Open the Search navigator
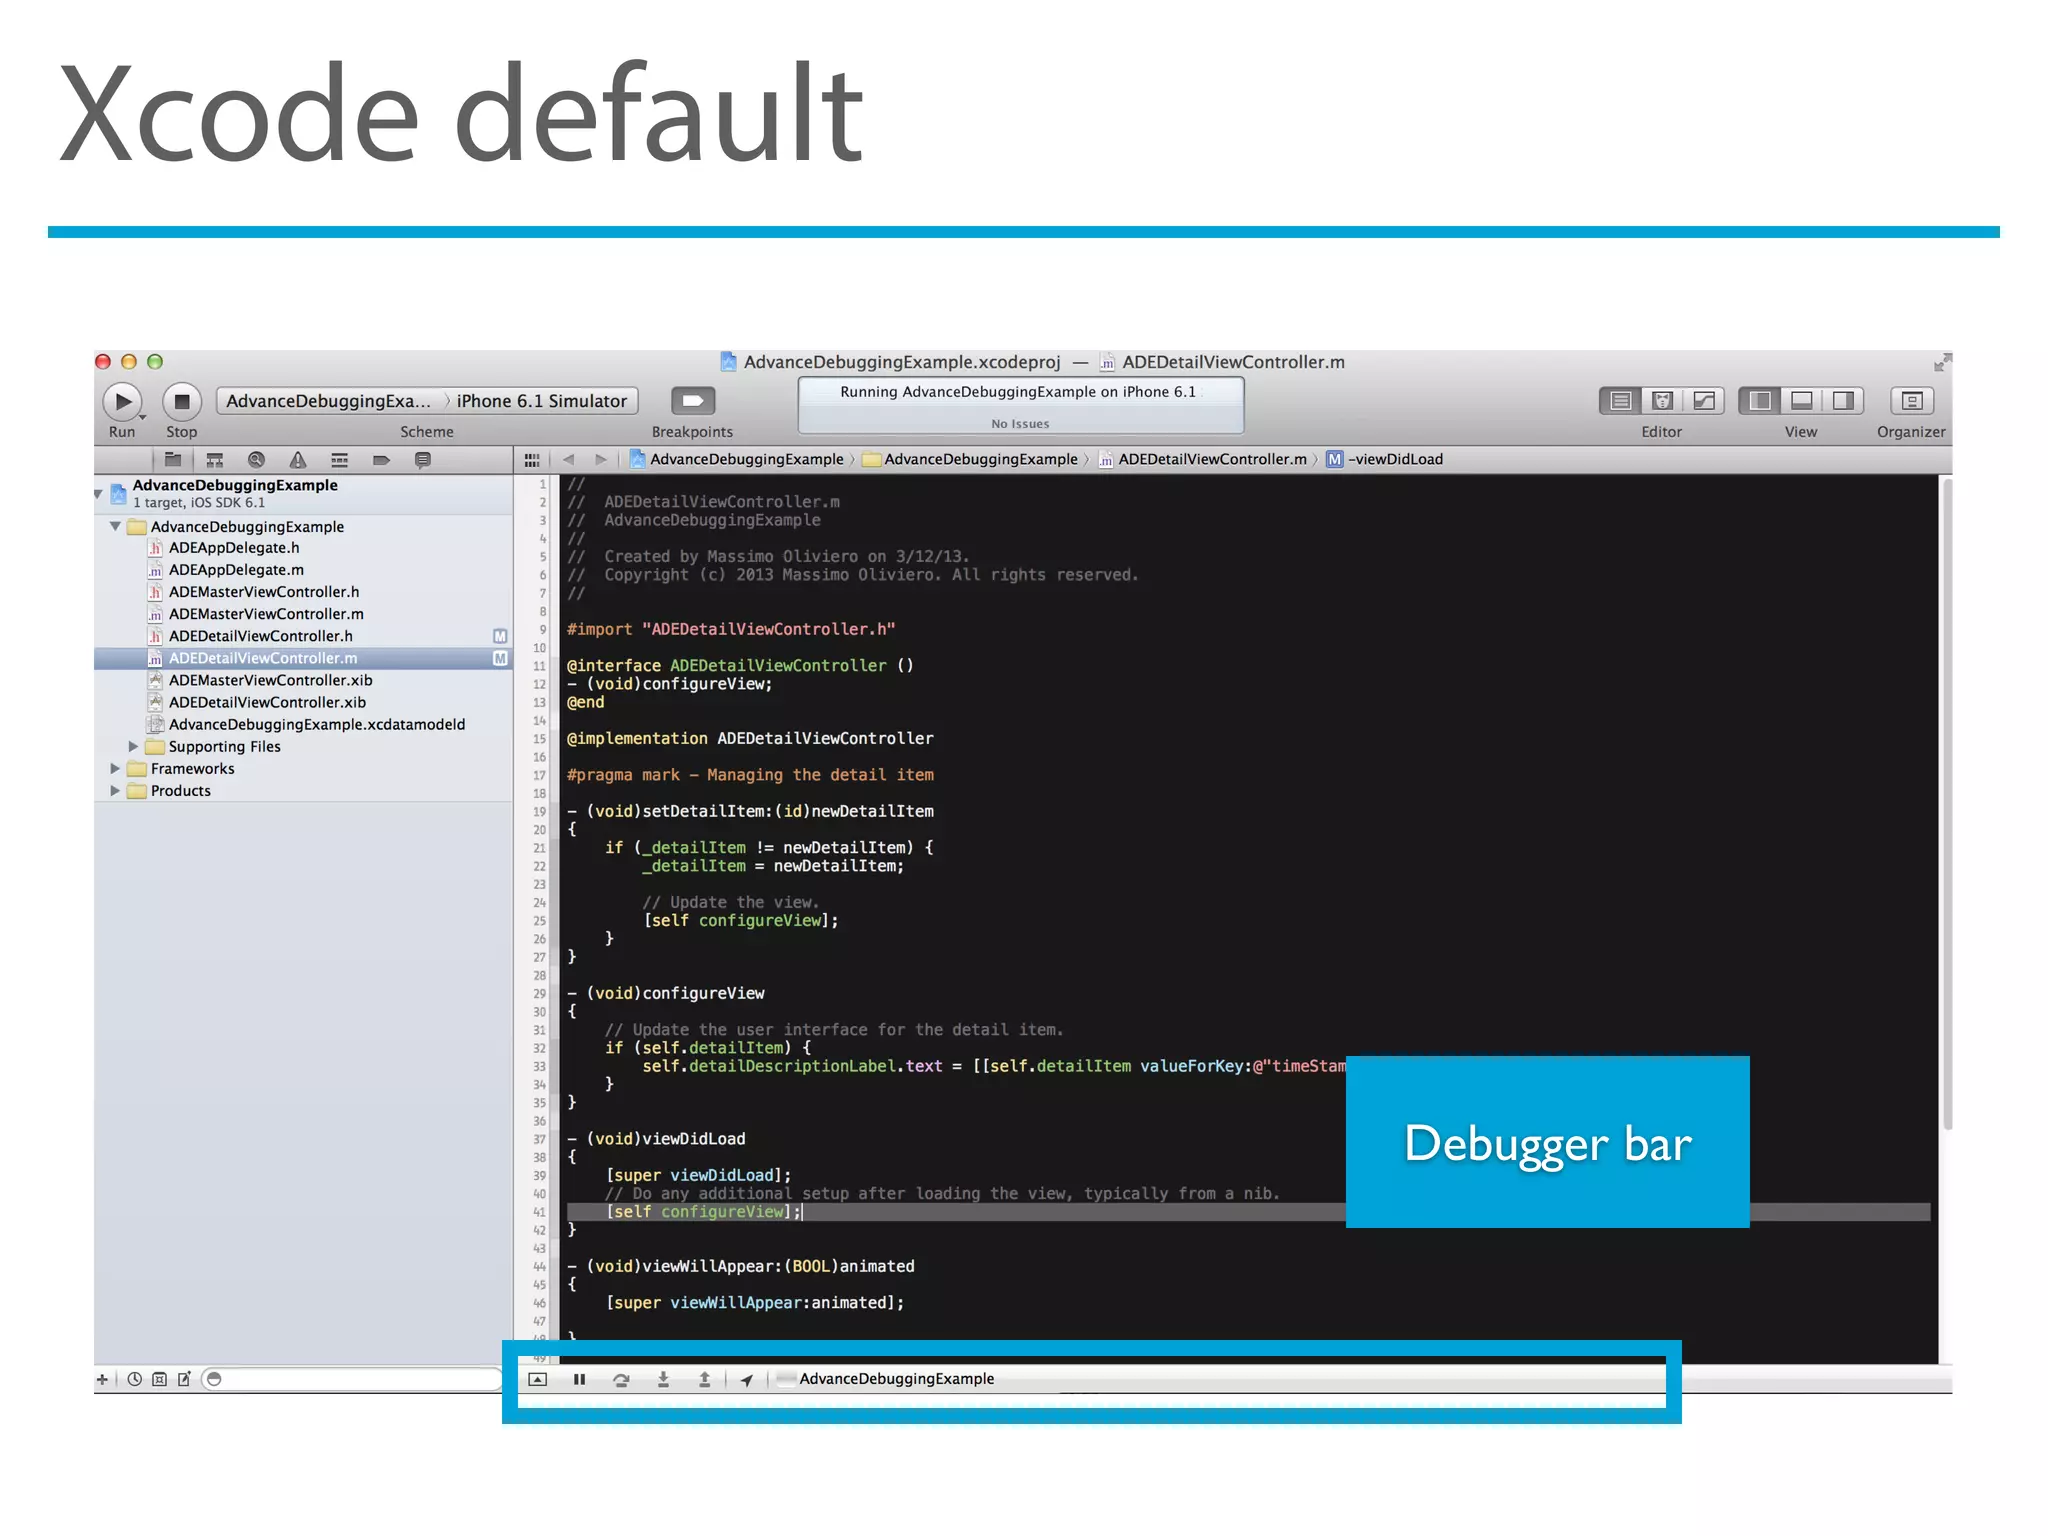Image resolution: width=2048 pixels, height=1536 pixels. [256, 460]
